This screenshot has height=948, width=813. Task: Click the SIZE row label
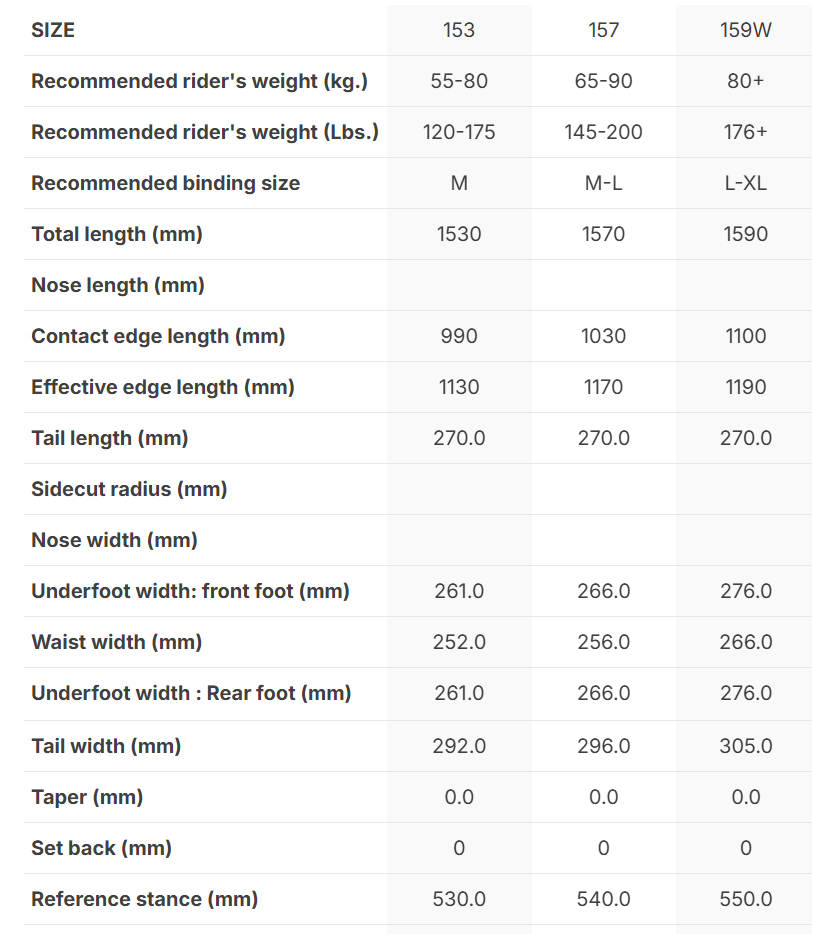(53, 30)
